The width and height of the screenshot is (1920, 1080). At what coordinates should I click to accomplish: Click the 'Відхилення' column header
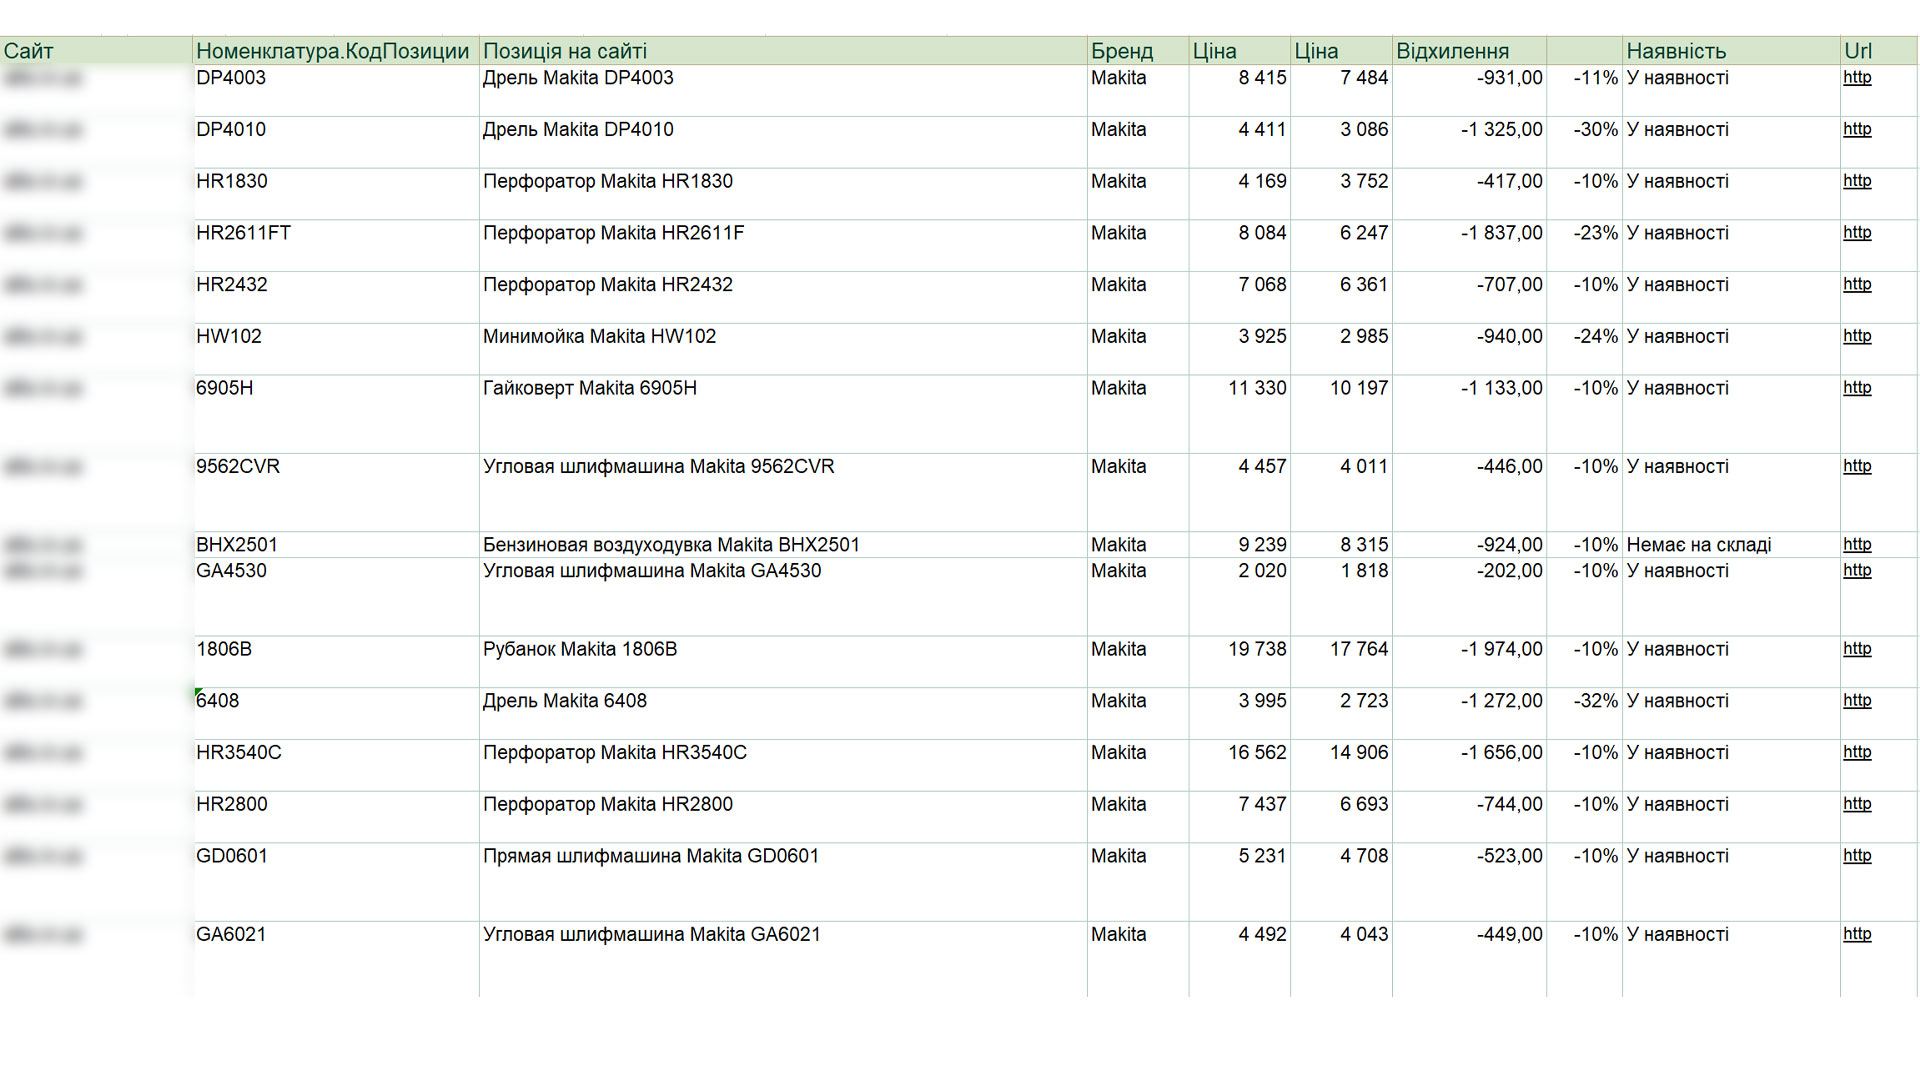[1452, 51]
